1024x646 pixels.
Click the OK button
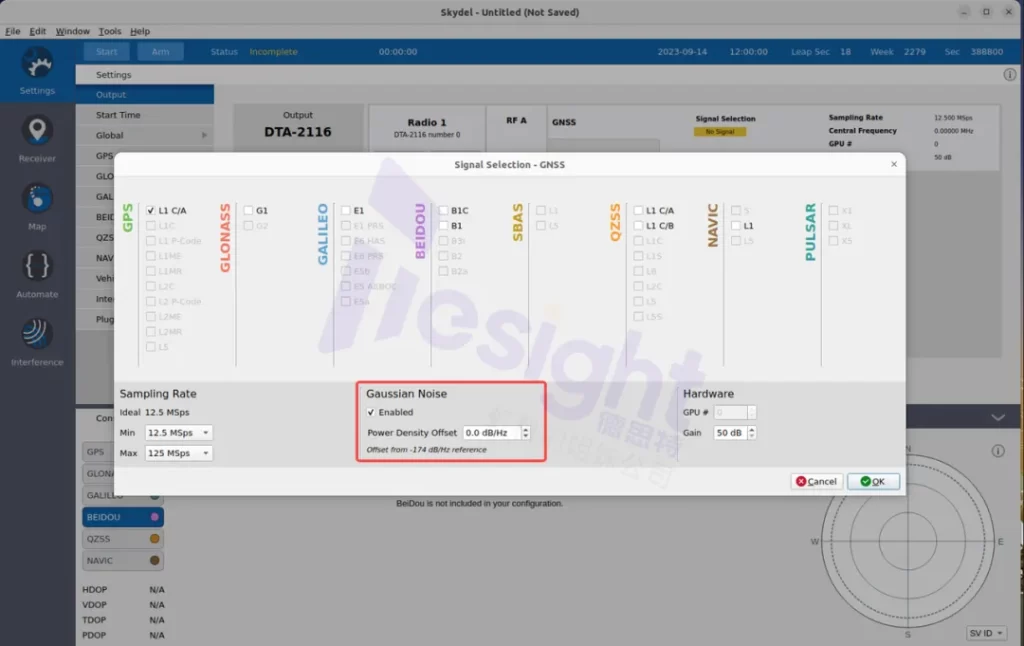click(873, 481)
